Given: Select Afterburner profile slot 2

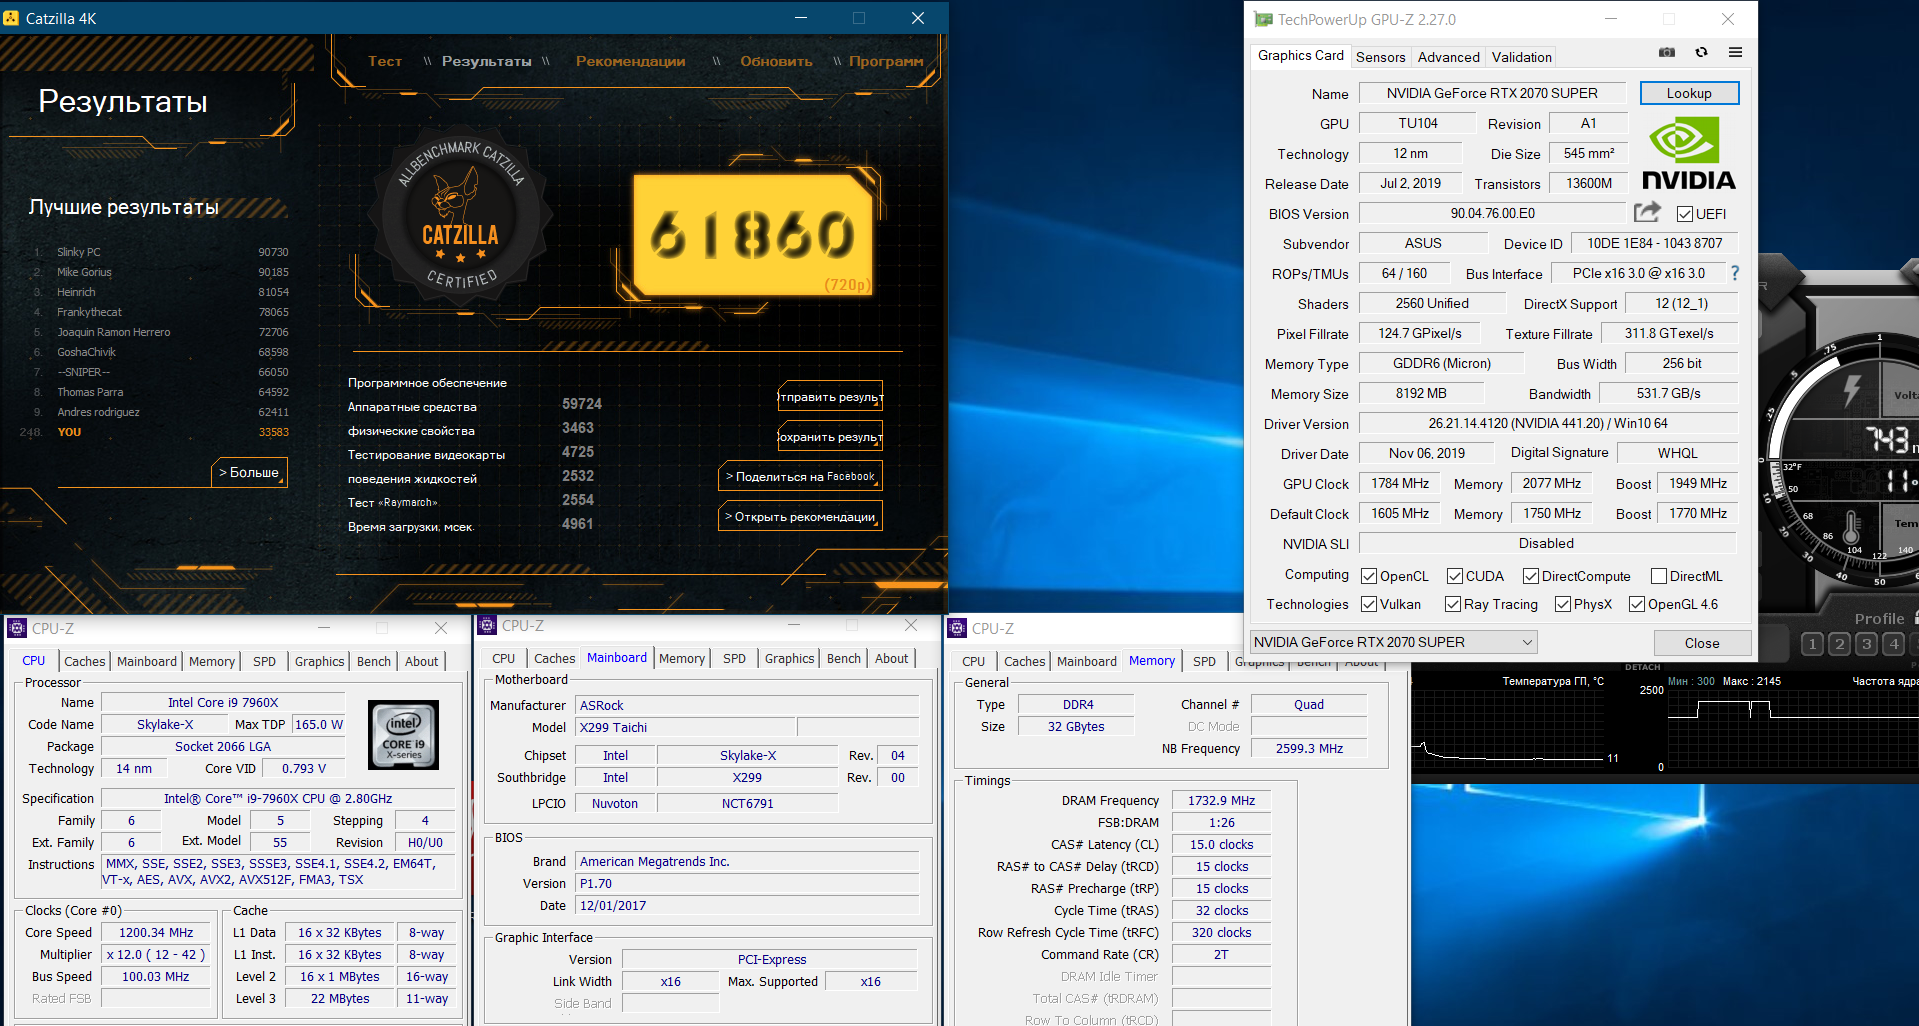Looking at the screenshot, I should tap(1839, 644).
